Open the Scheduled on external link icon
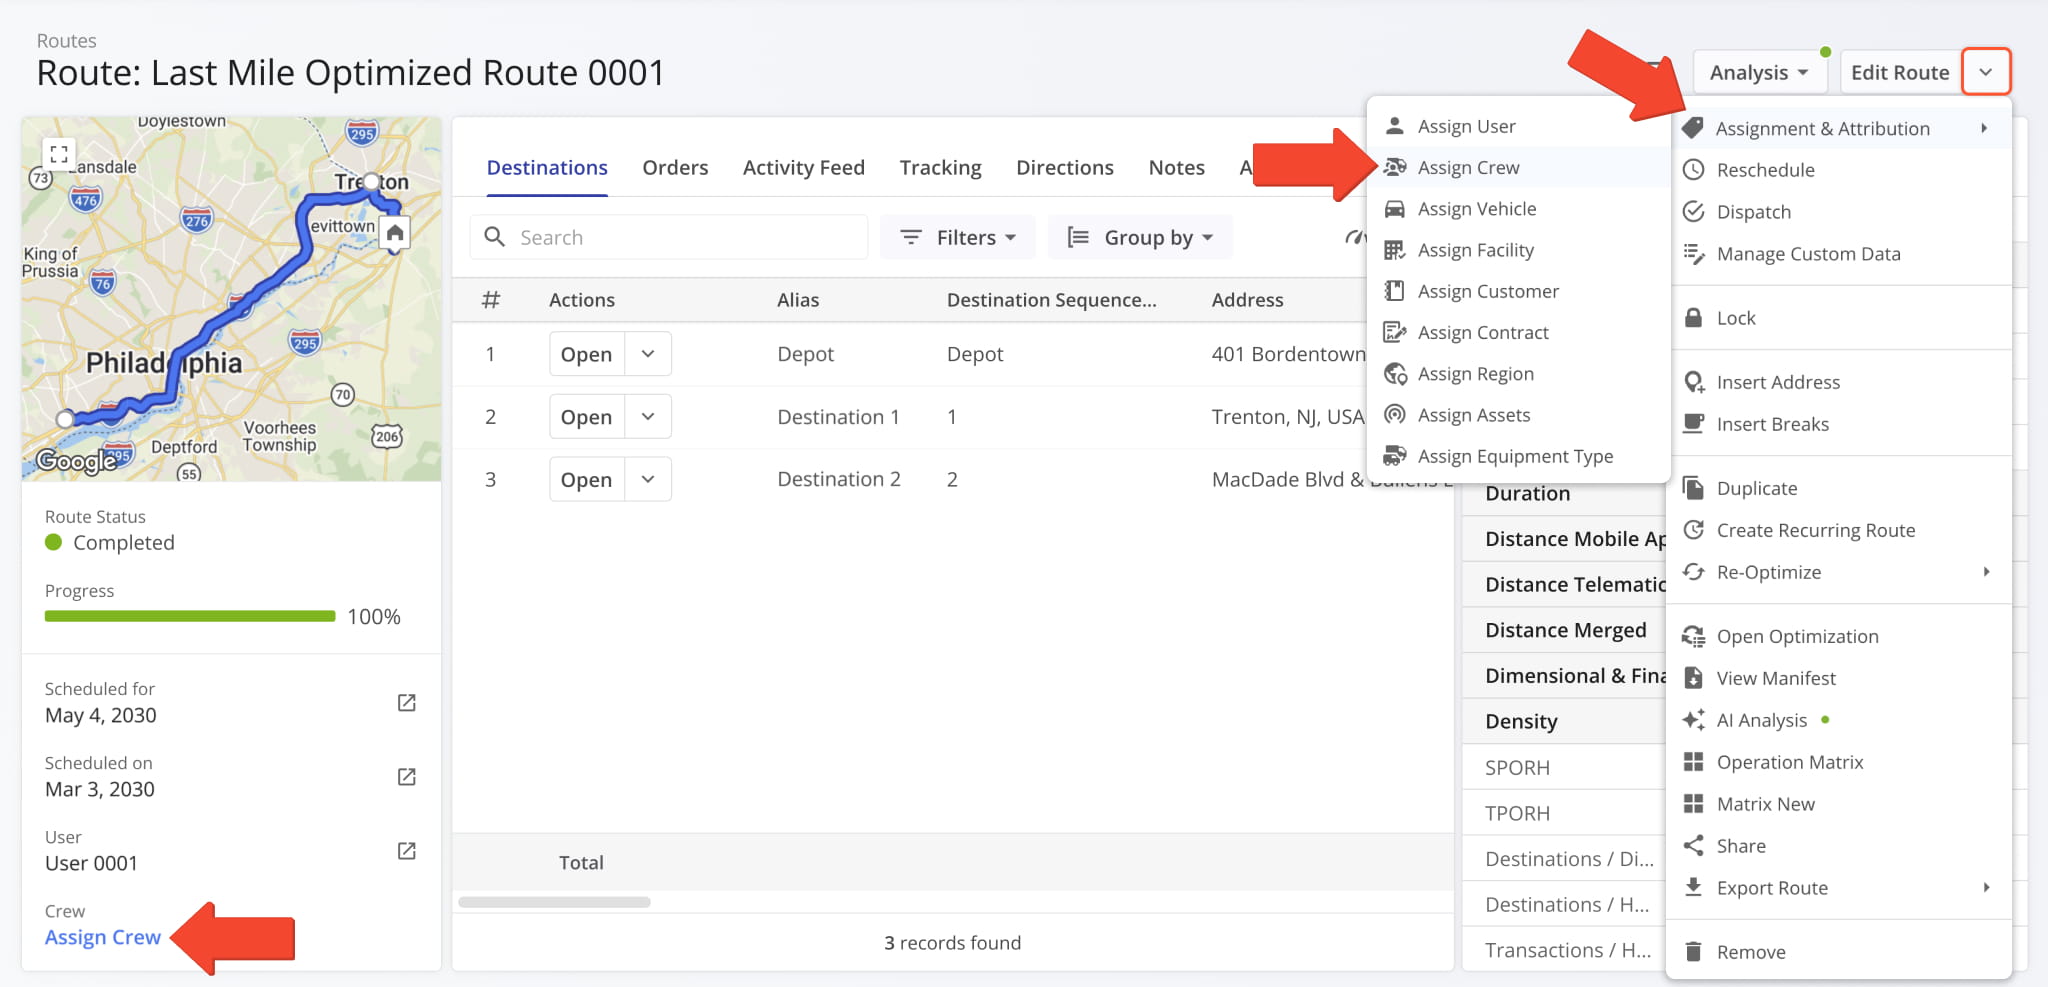Image resolution: width=2048 pixels, height=987 pixels. 407,777
